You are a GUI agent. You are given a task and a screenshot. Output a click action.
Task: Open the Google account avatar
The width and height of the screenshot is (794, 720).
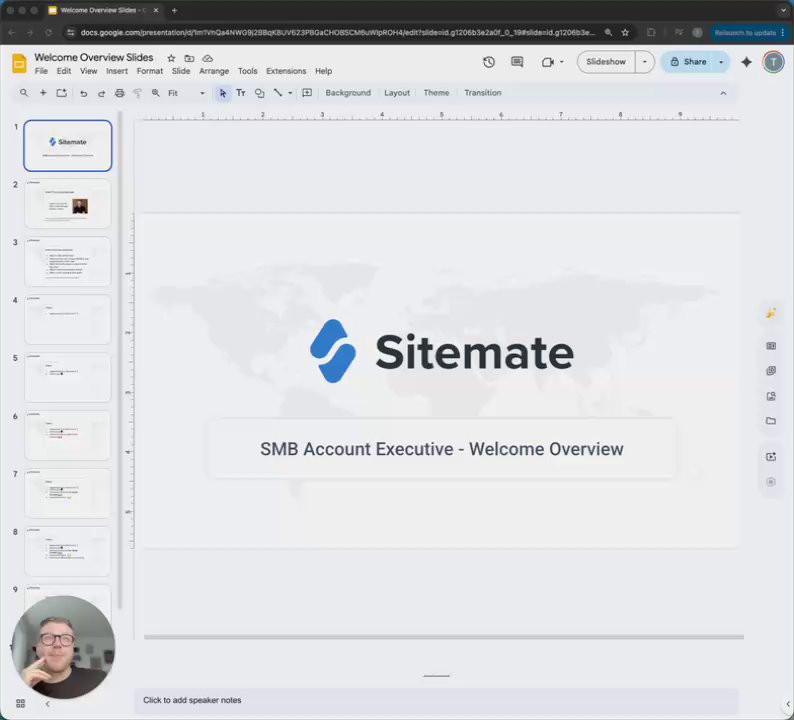click(x=773, y=62)
